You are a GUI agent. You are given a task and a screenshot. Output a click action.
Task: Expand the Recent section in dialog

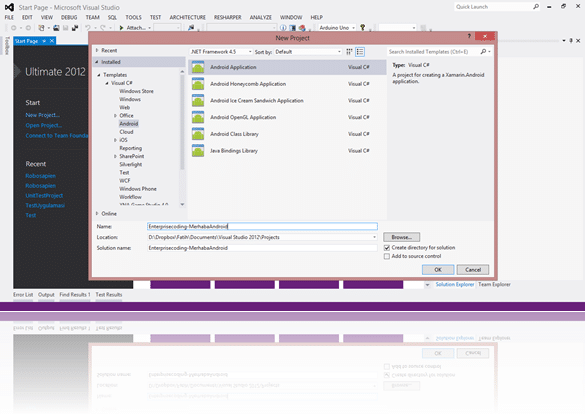(x=97, y=50)
